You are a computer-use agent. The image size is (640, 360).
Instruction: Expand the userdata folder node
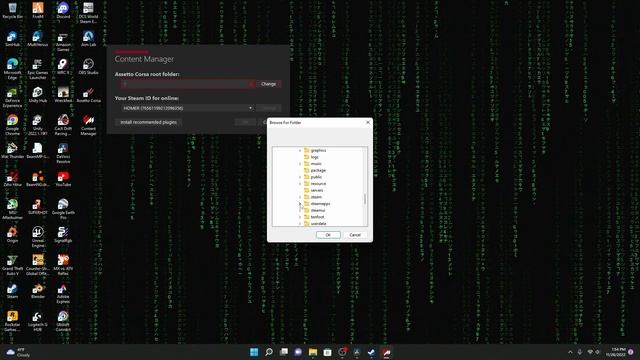(300, 224)
